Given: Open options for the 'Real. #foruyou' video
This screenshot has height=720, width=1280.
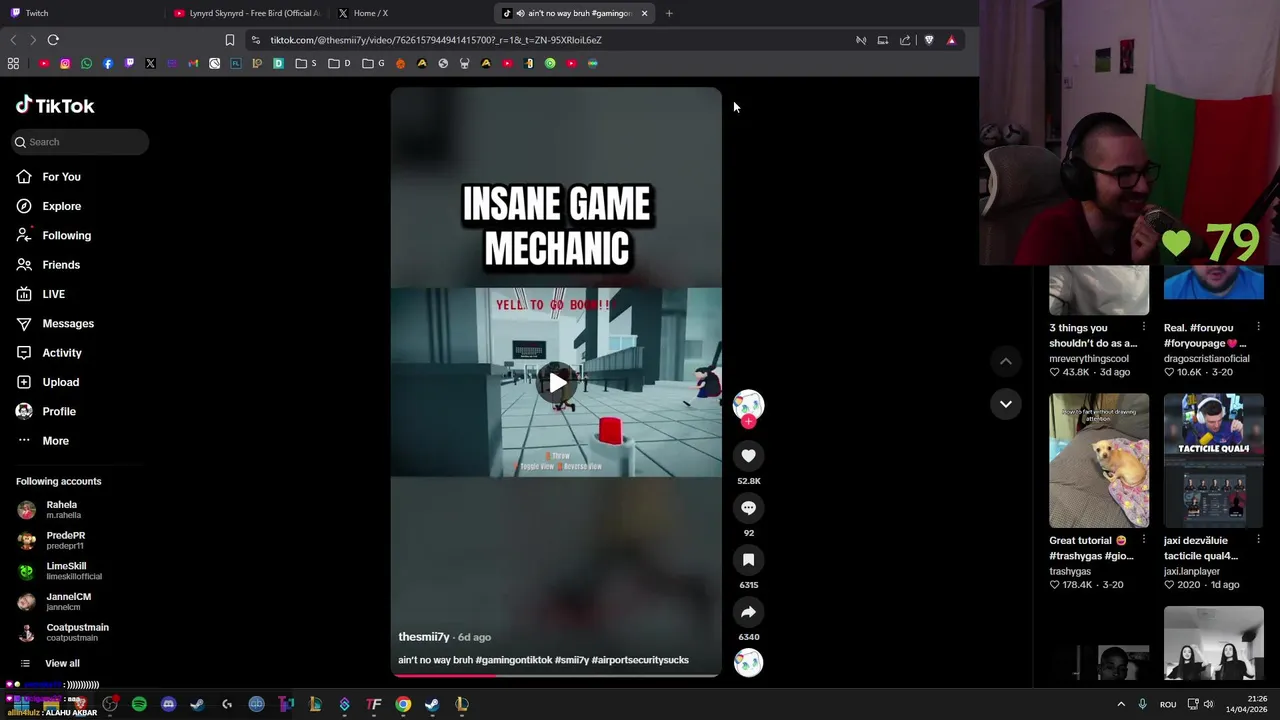Looking at the screenshot, I should (1258, 327).
